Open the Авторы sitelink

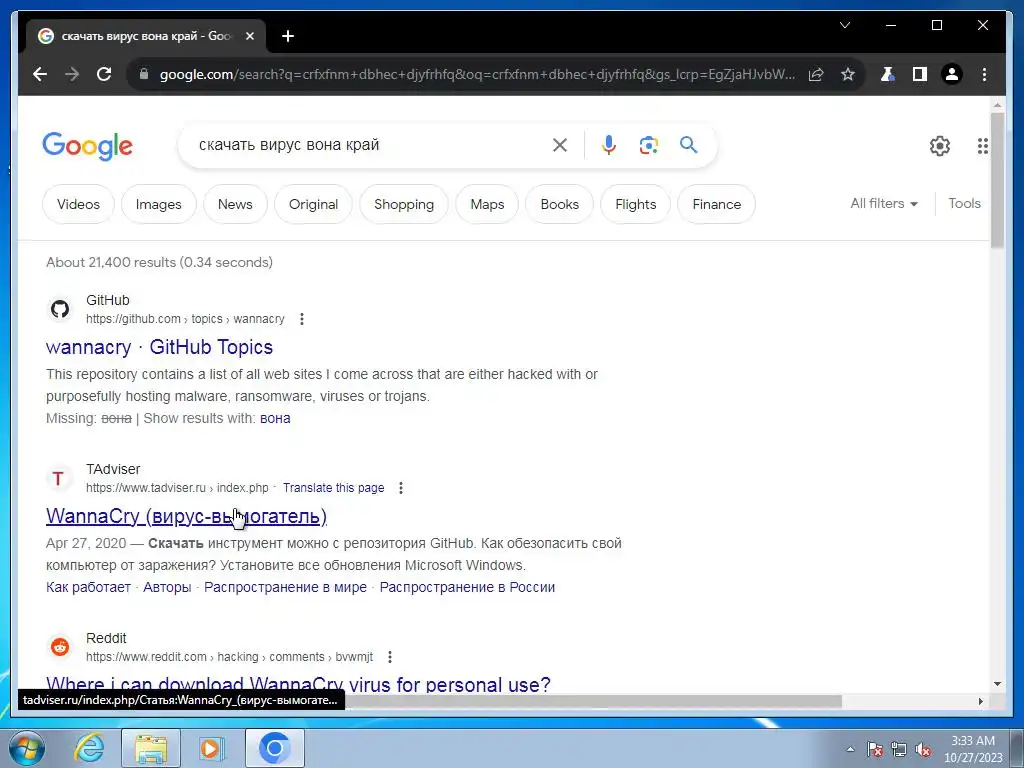click(167, 587)
